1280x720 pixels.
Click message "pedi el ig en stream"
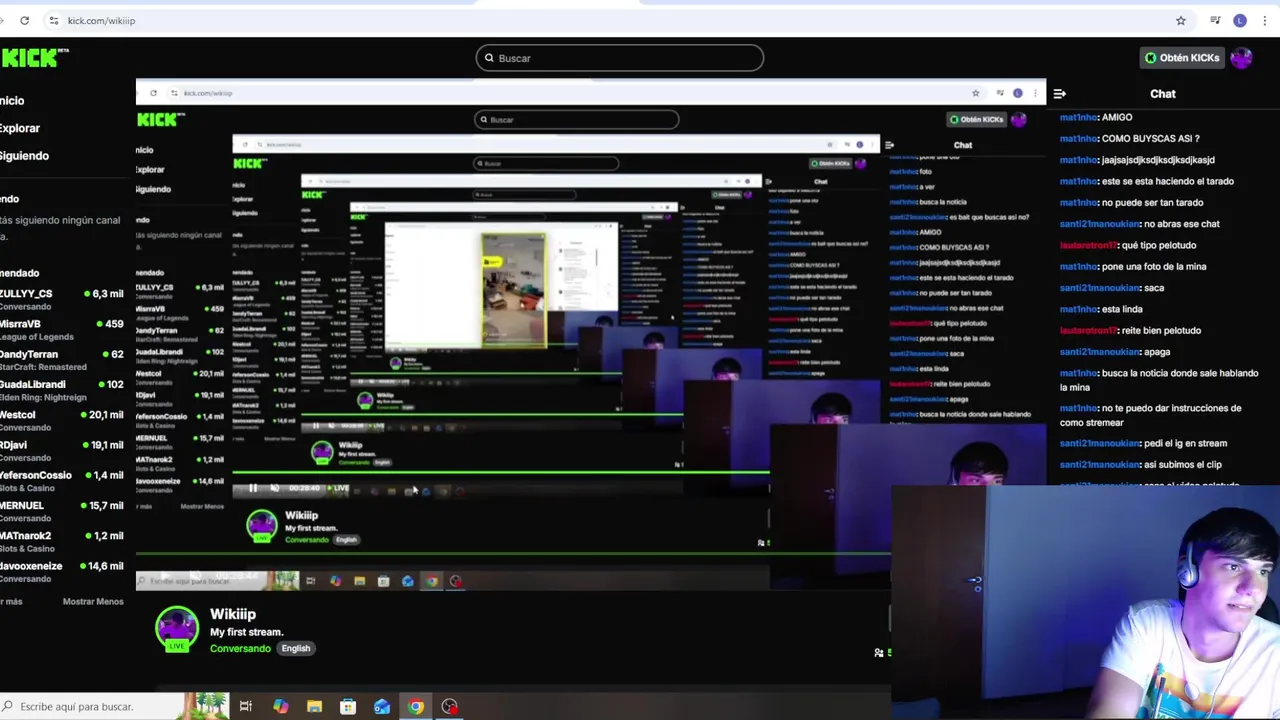[1185, 443]
